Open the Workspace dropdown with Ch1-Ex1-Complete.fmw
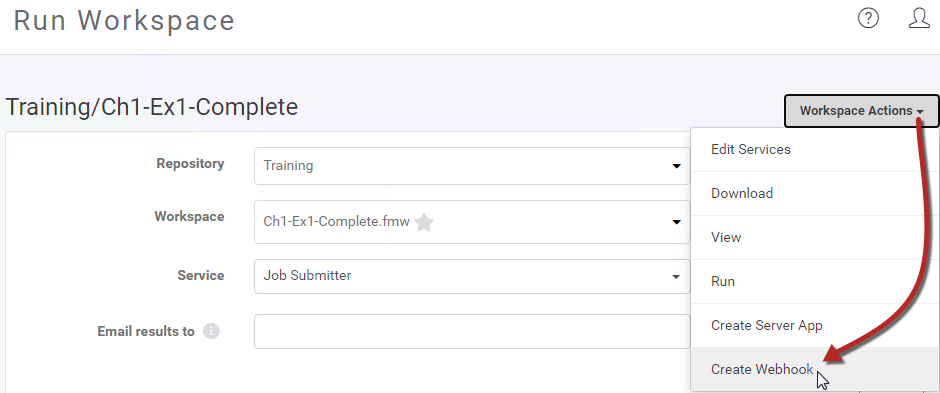This screenshot has width=940, height=393. coord(472,222)
